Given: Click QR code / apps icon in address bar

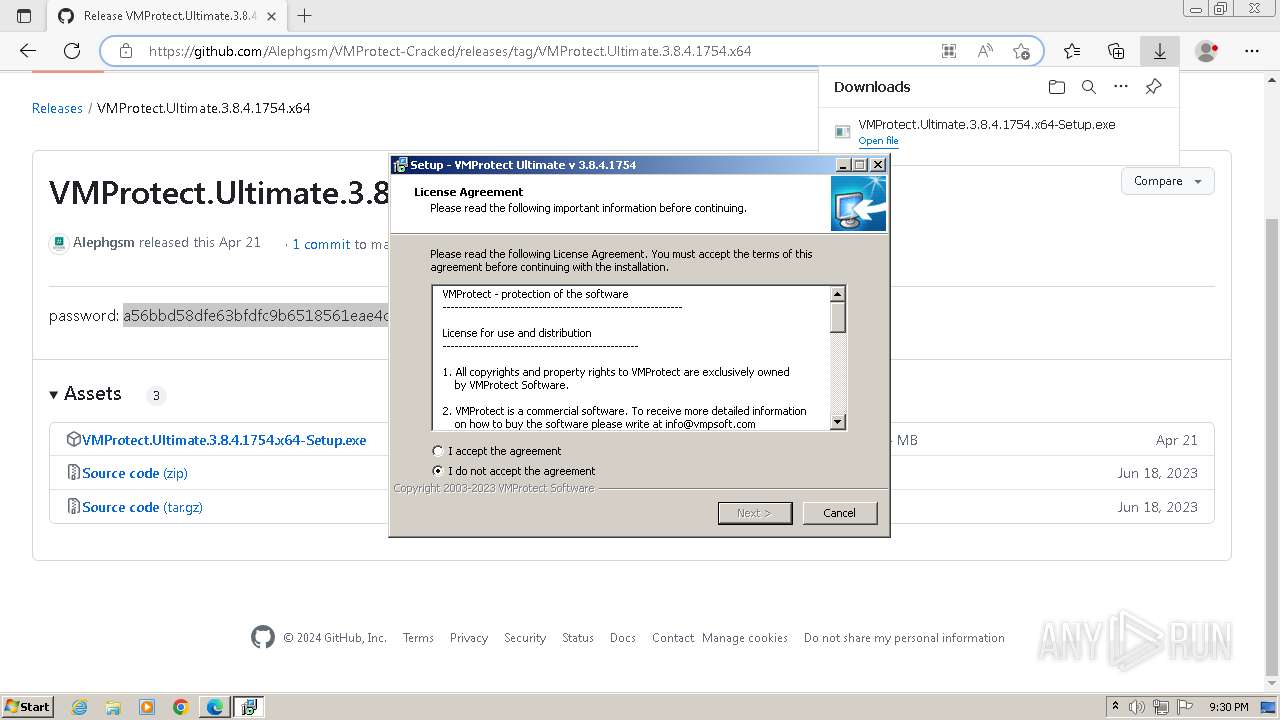Looking at the screenshot, I should 949,51.
